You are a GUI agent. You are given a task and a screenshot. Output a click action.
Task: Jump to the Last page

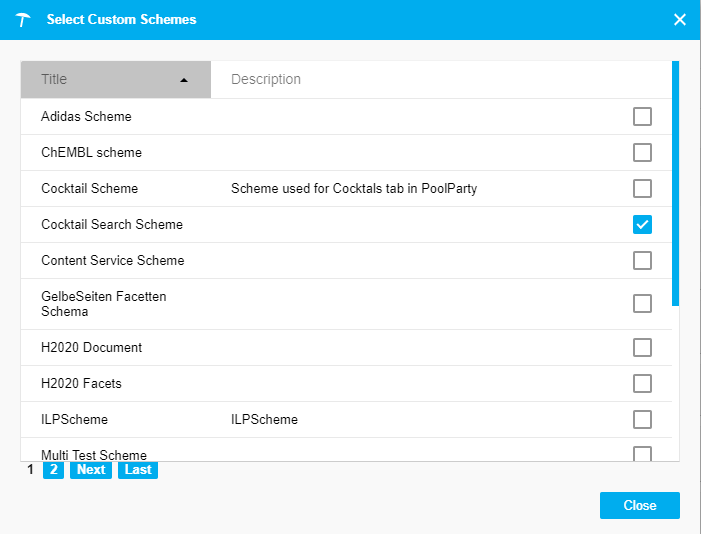coord(138,469)
